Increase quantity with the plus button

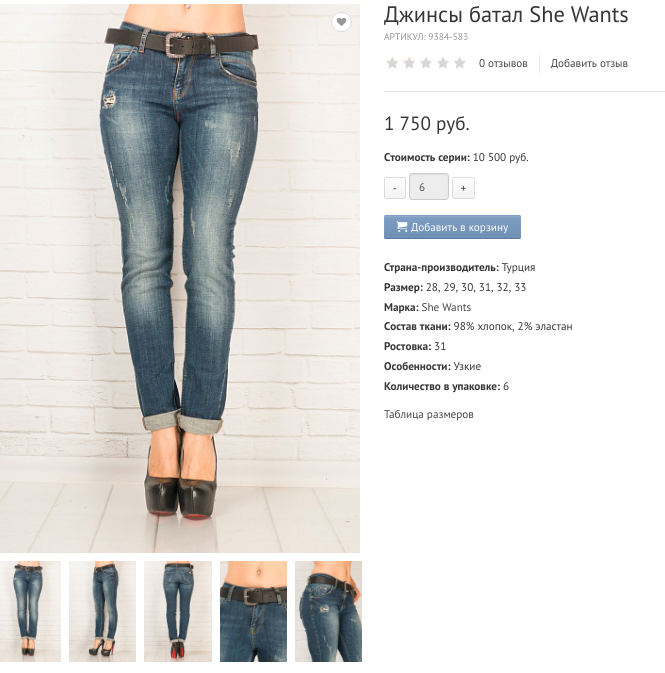click(463, 188)
